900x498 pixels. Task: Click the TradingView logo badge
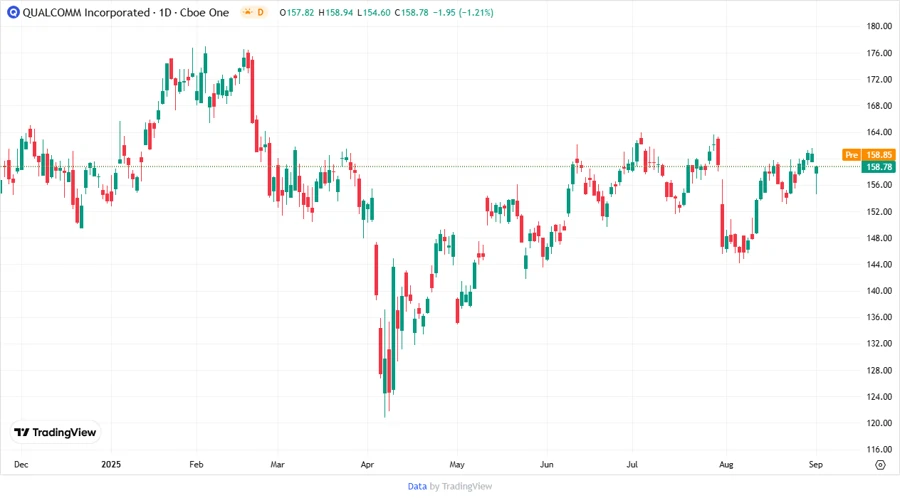(55, 432)
